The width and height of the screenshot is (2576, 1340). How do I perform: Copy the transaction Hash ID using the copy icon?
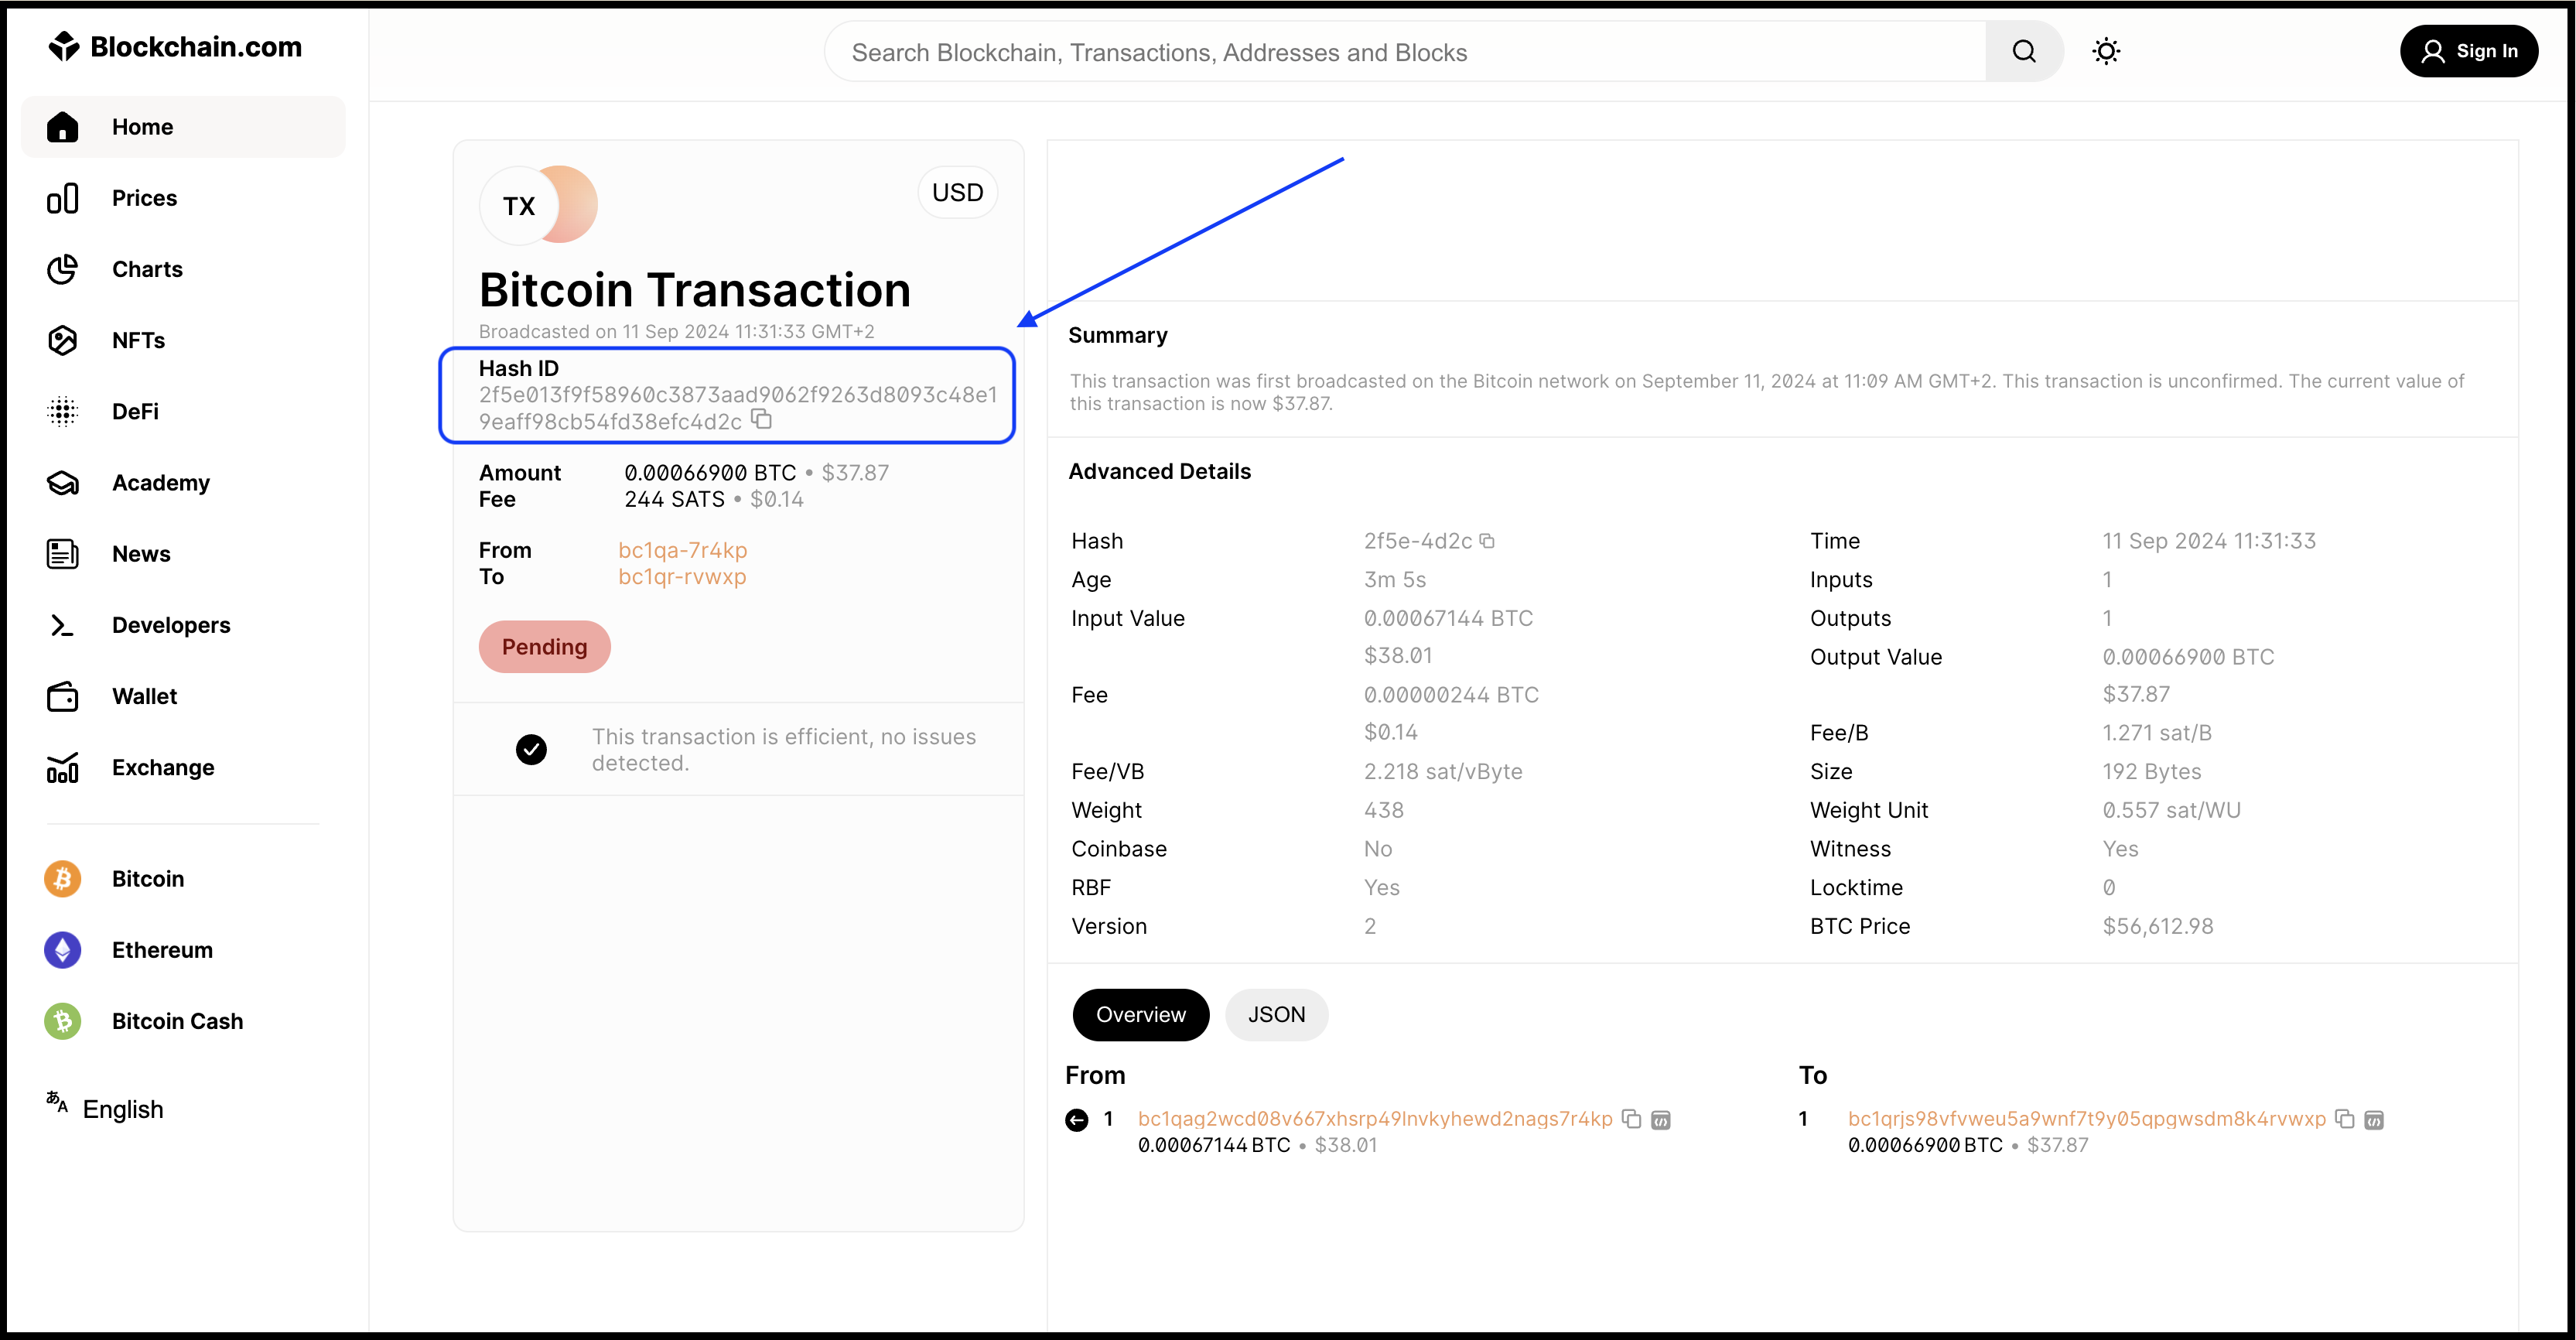point(763,419)
